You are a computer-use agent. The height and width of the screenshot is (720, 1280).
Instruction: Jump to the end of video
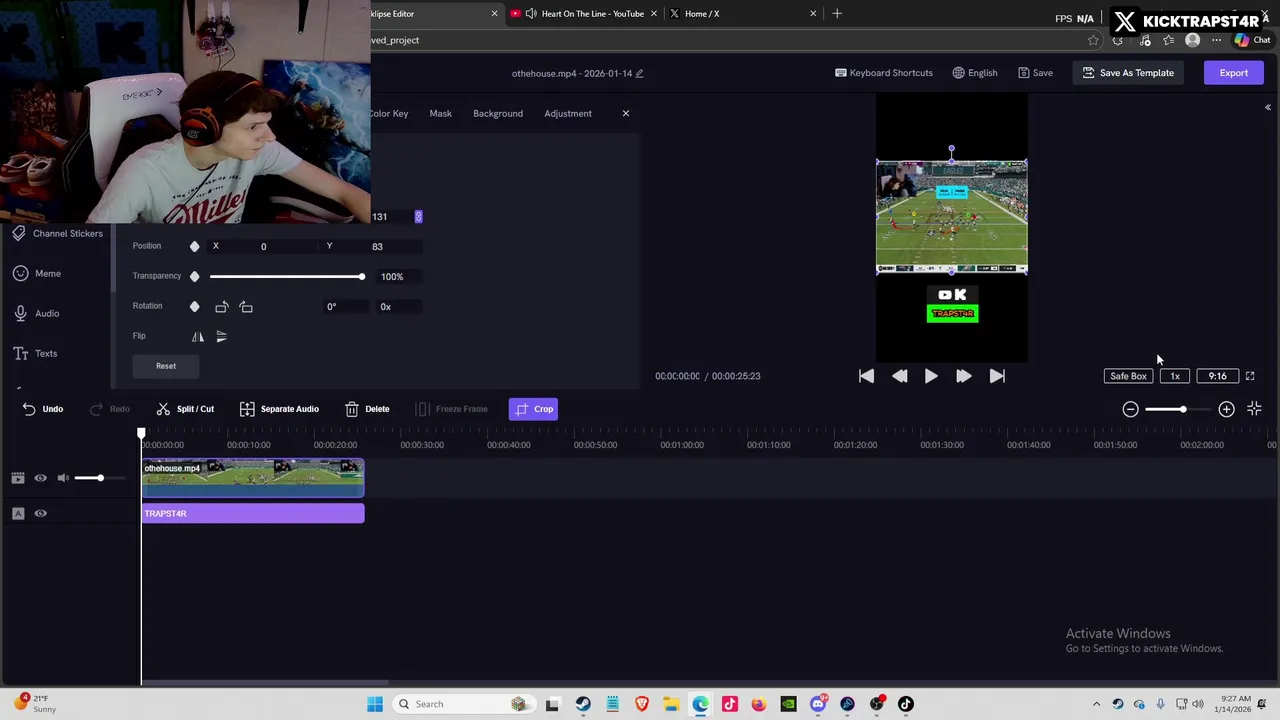(x=997, y=376)
